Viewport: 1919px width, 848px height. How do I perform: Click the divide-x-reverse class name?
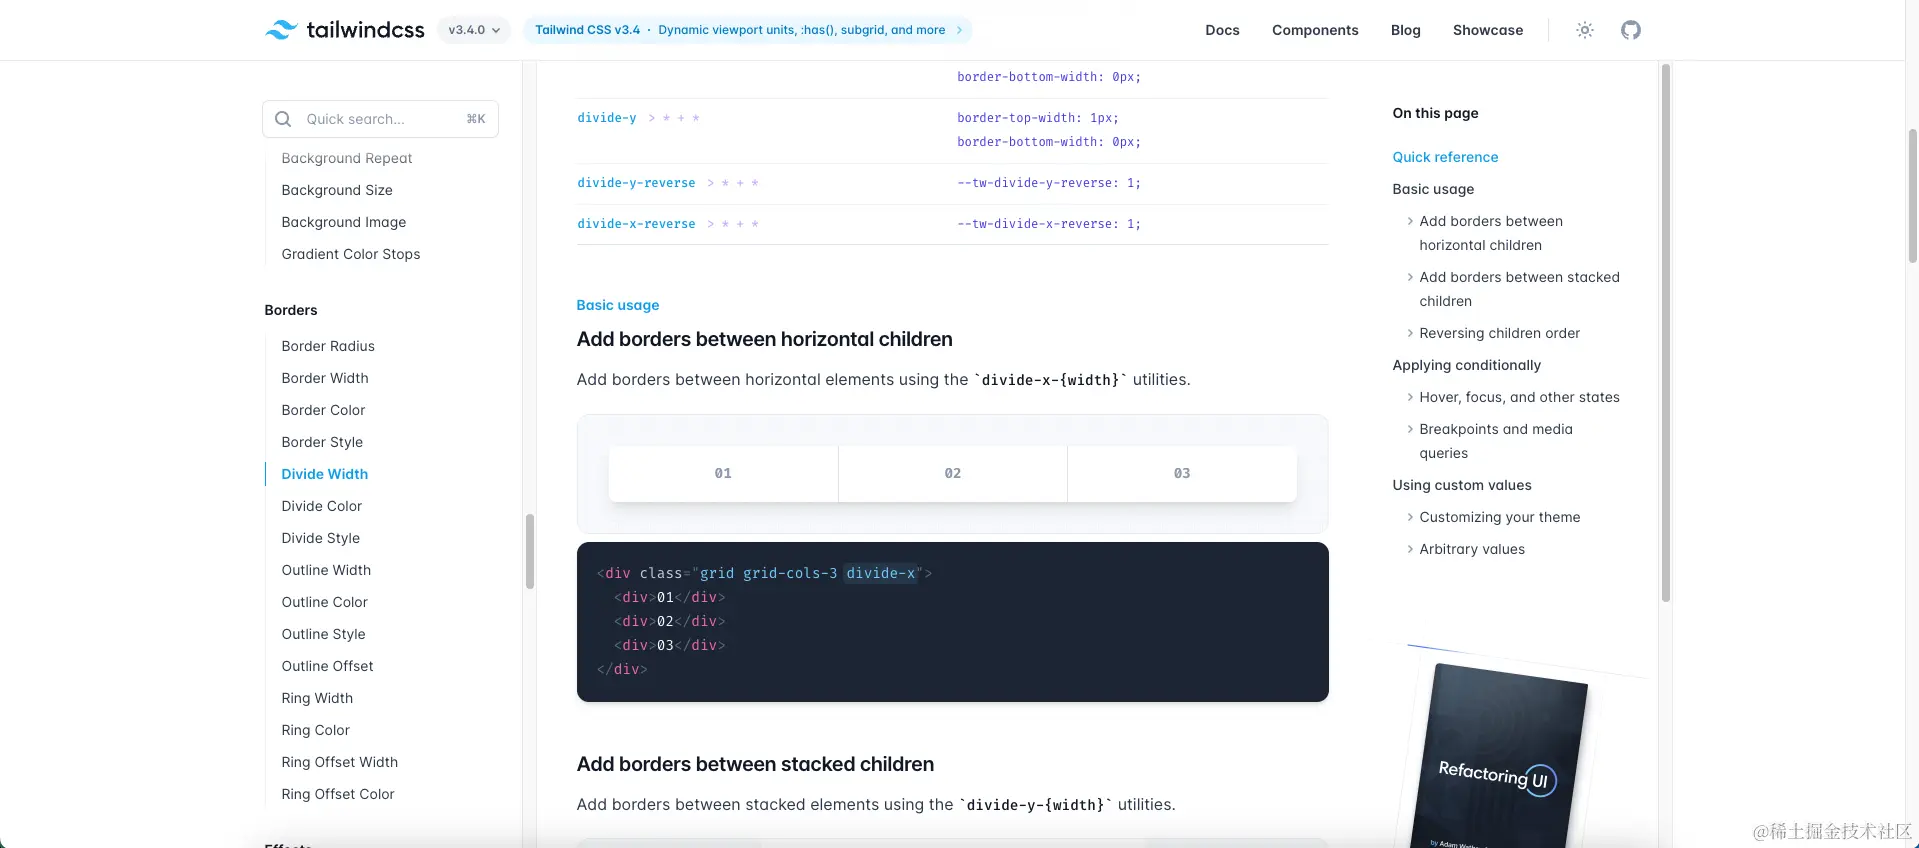[636, 224]
